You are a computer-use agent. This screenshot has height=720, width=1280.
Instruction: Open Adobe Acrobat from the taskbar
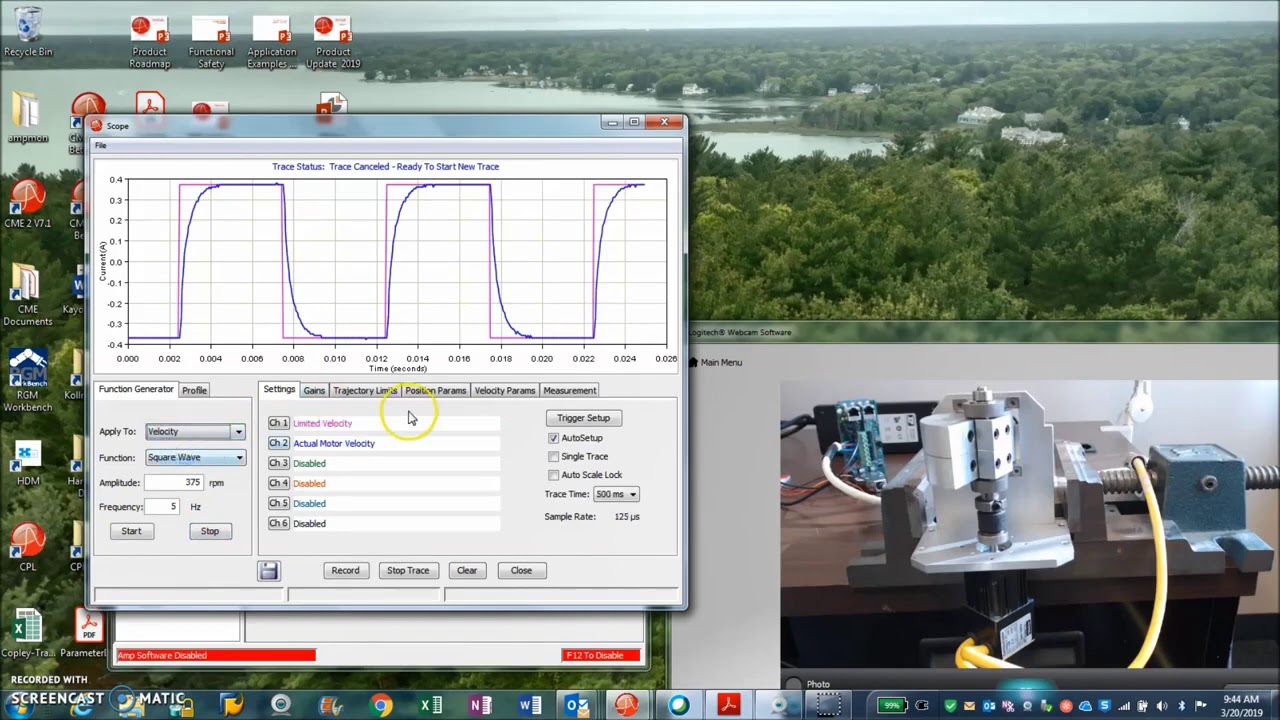[728, 706]
